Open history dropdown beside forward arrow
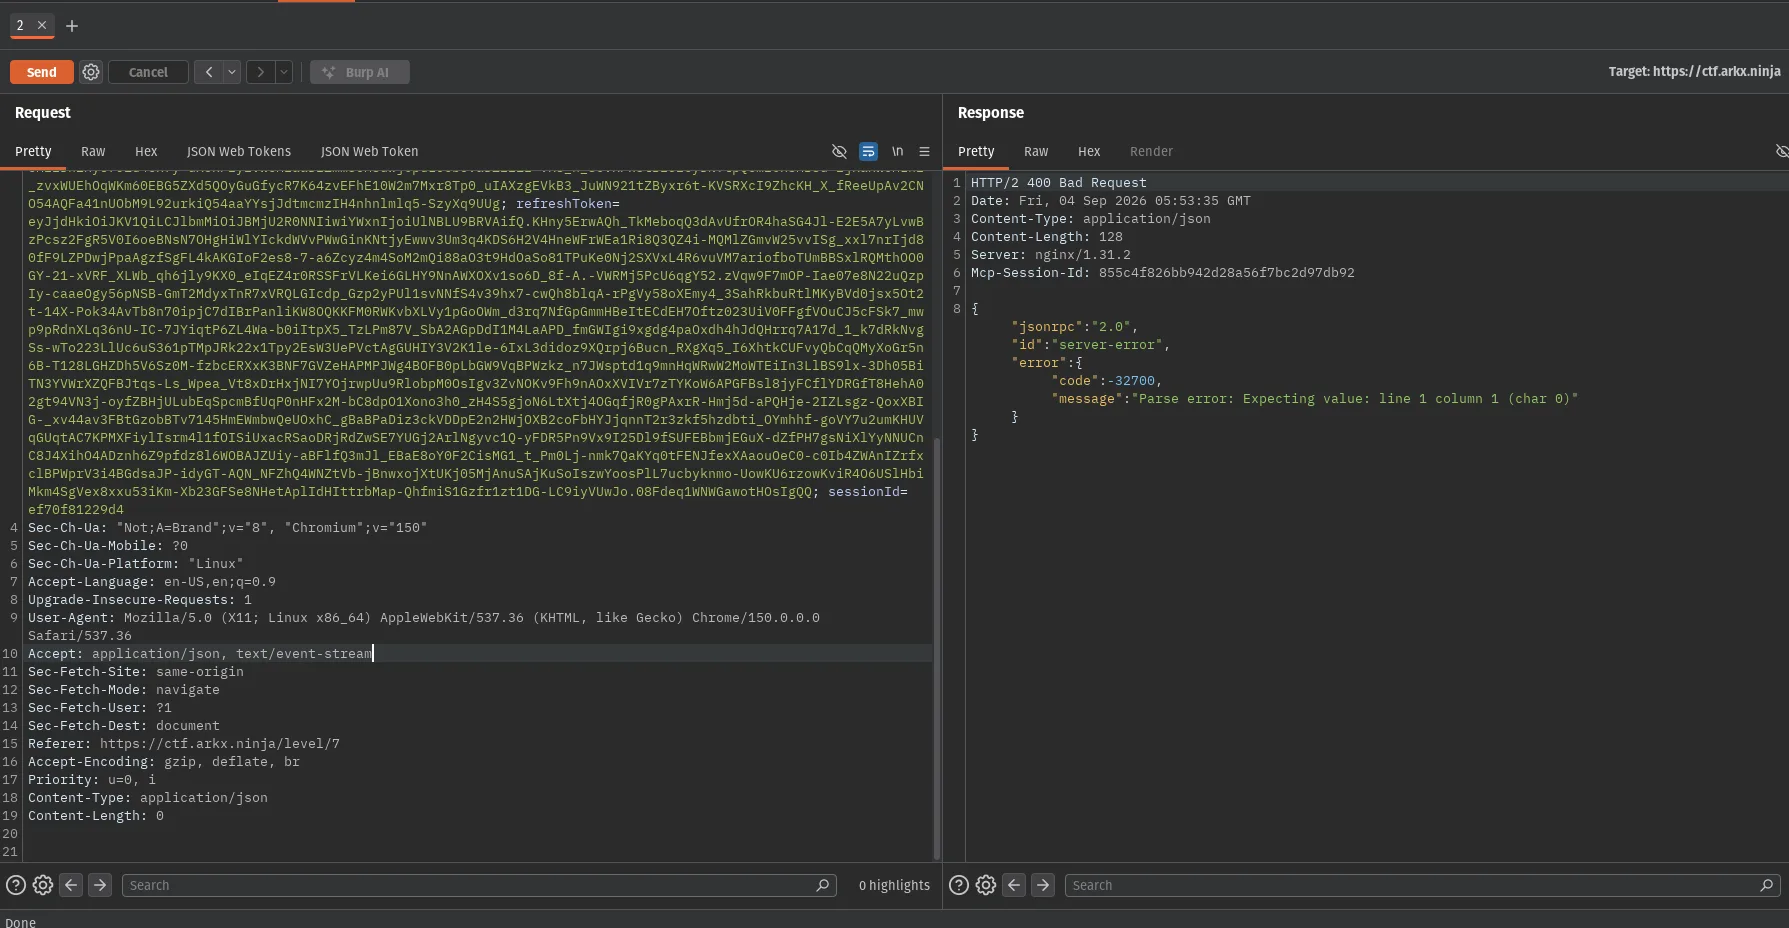 pyautogui.click(x=284, y=72)
